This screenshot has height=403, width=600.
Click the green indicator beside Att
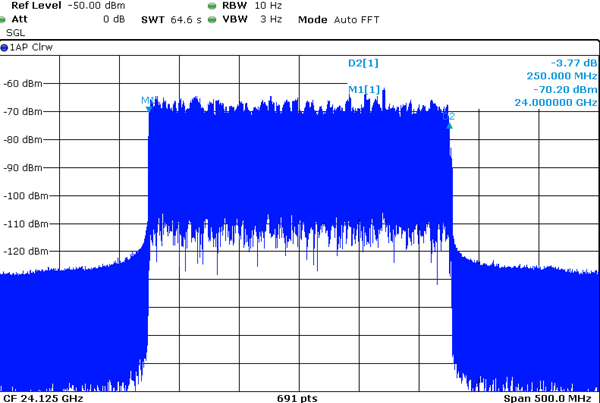(x=2, y=20)
